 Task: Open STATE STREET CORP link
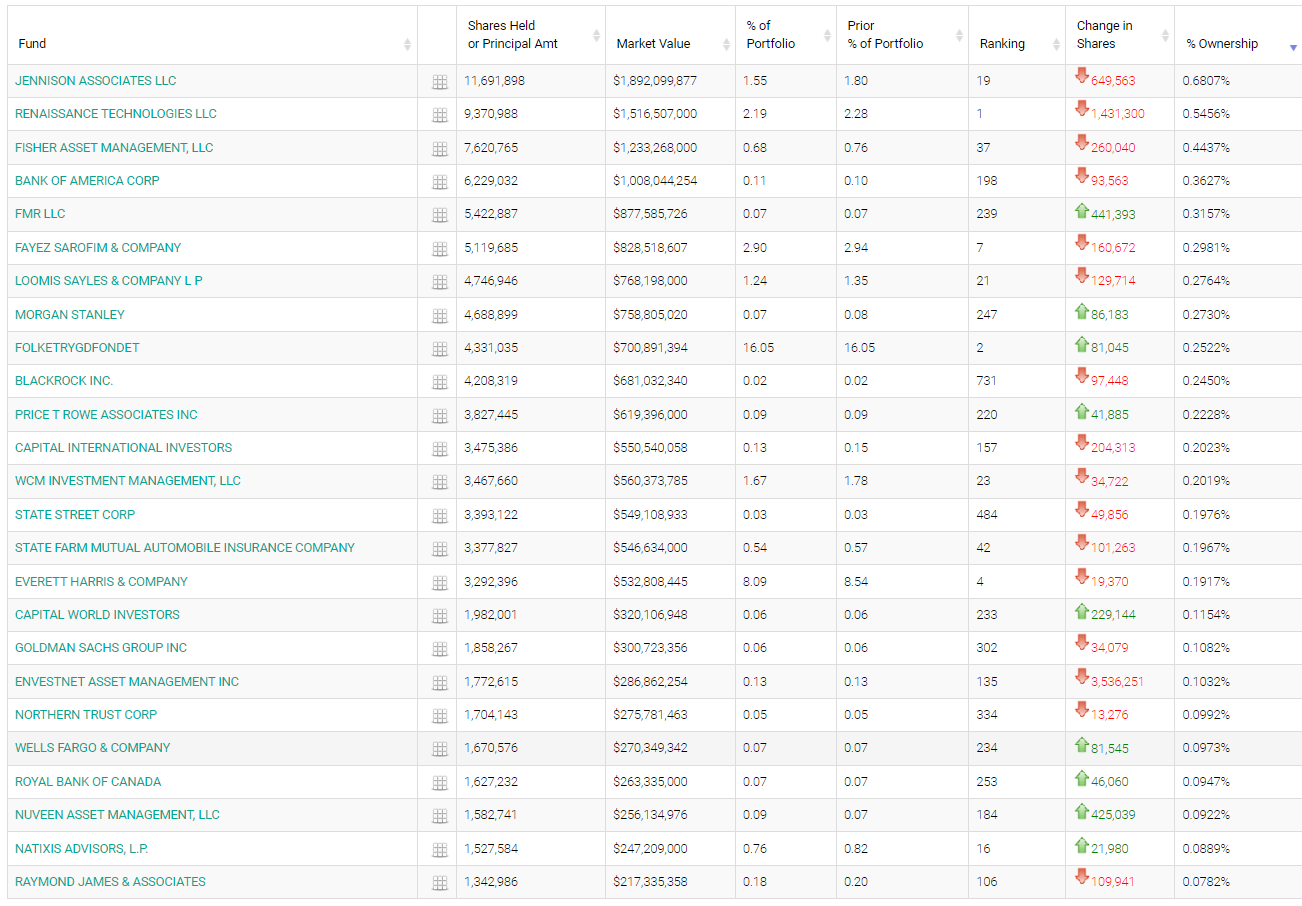tap(75, 515)
